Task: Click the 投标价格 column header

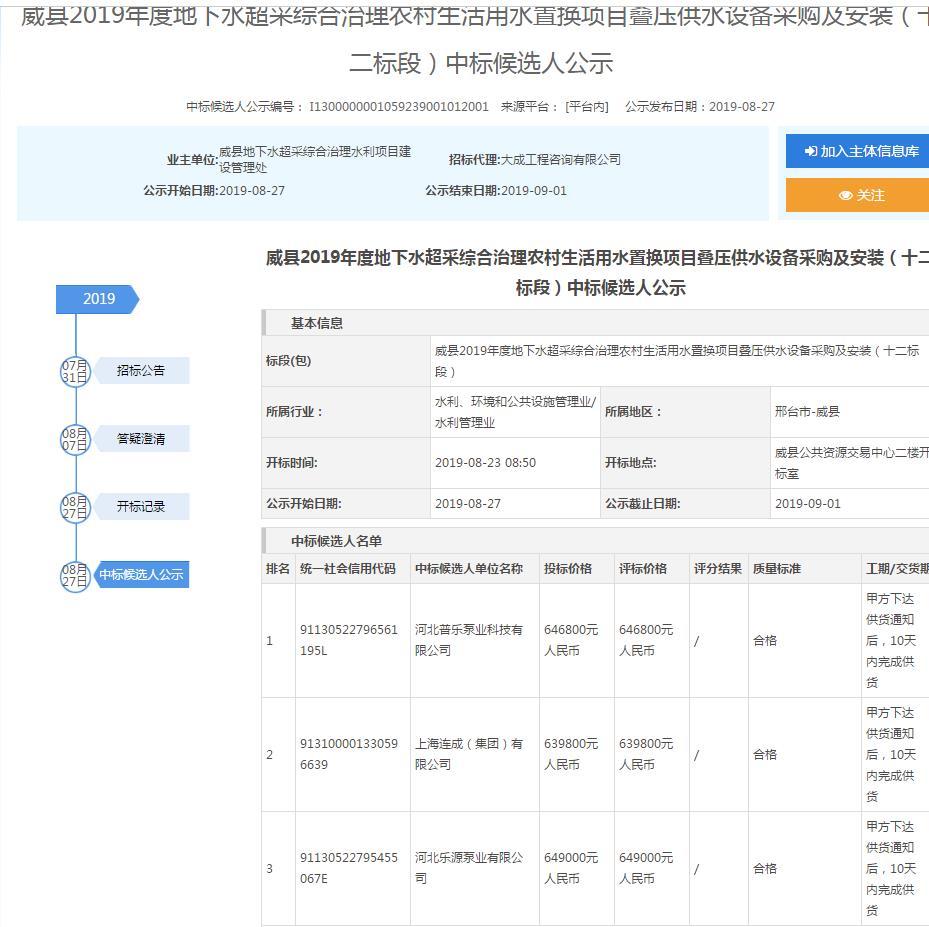Action: click(568, 569)
